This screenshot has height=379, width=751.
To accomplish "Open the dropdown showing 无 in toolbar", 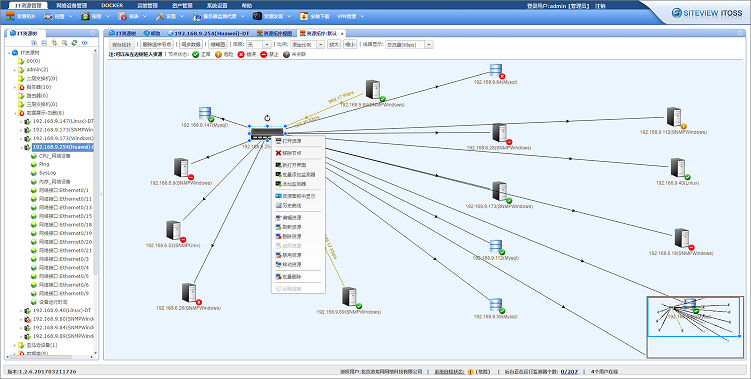I will coord(259,45).
